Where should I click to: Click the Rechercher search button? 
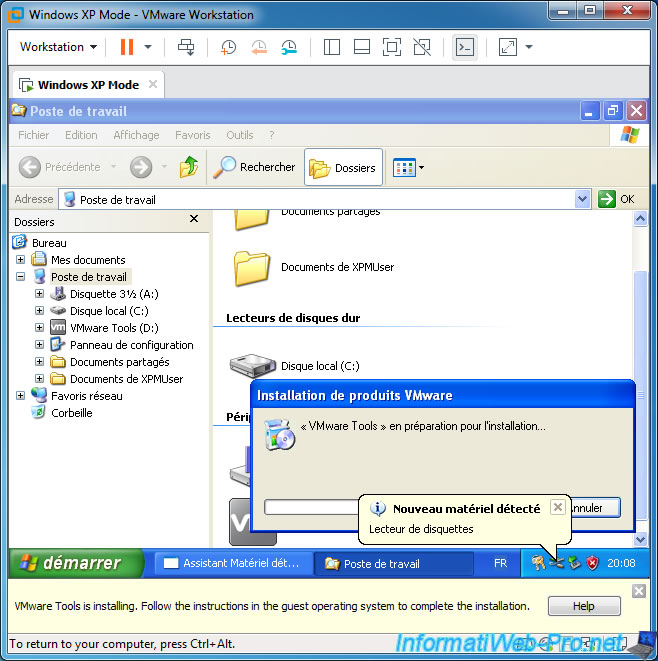254,167
